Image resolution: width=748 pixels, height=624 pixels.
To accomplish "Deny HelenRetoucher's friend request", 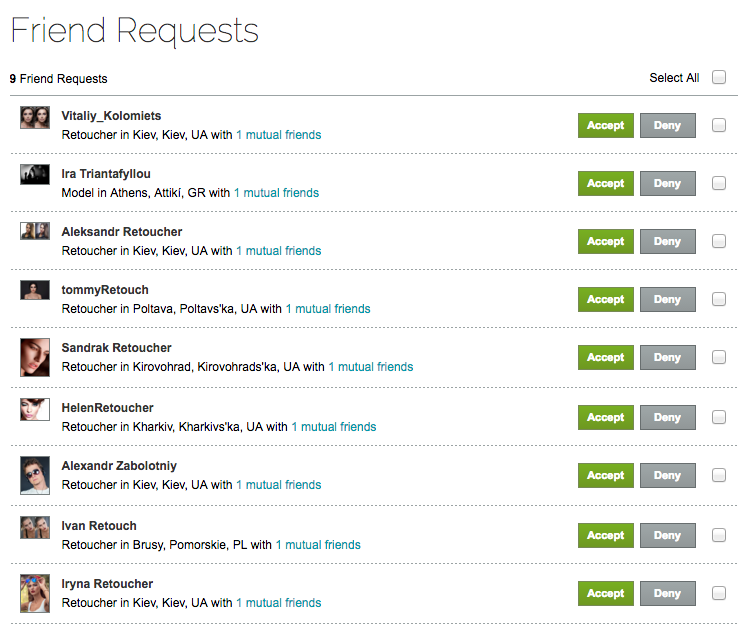I will click(x=667, y=418).
